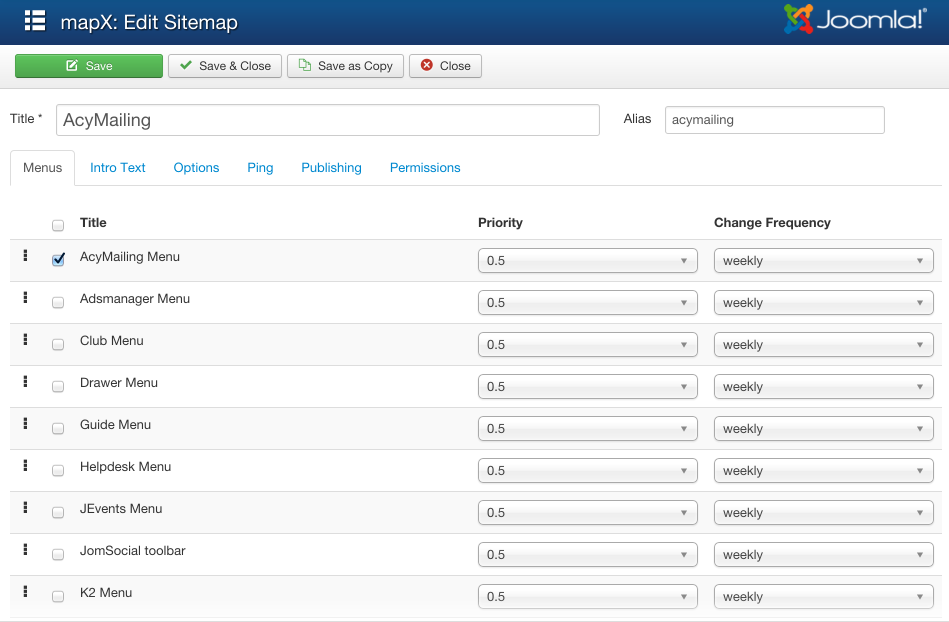The image size is (949, 622).
Task: Check the Club Menu checkbox
Action: pyautogui.click(x=58, y=344)
